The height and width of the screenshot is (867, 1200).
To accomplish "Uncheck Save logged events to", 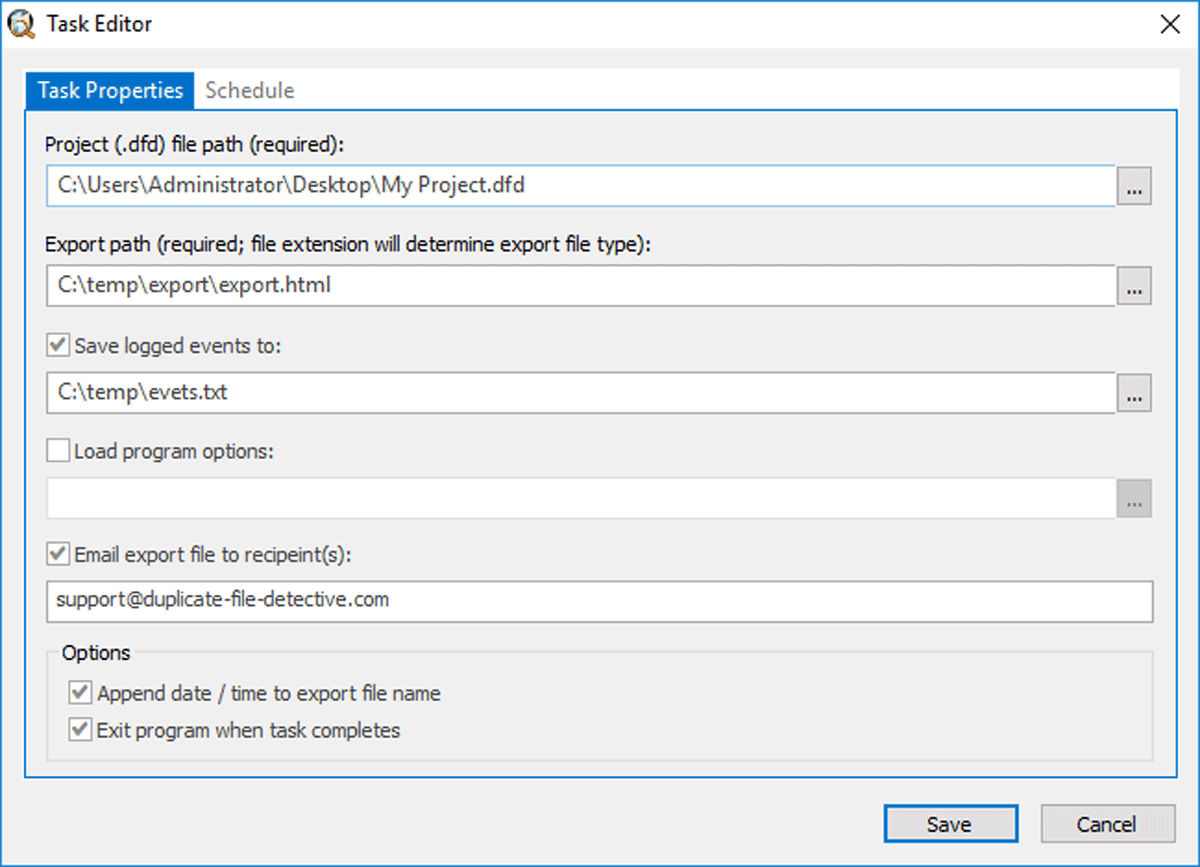I will [x=60, y=345].
